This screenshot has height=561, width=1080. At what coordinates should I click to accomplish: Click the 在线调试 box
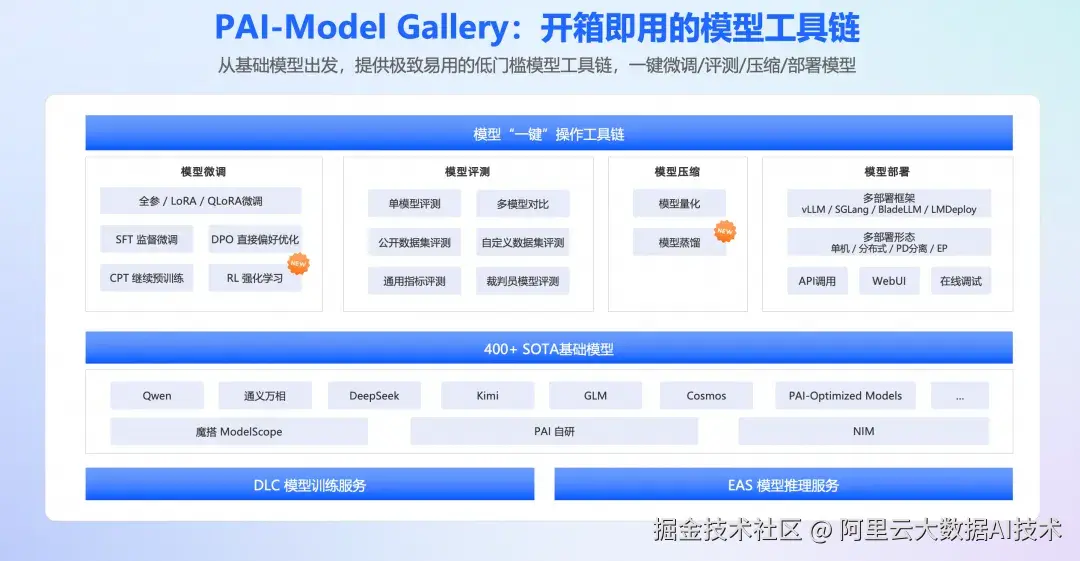click(961, 281)
